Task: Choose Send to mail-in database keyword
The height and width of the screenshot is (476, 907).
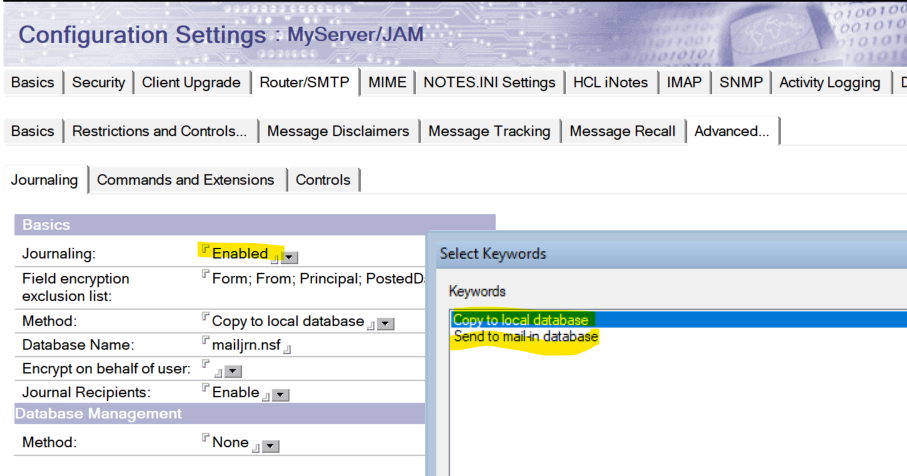Action: [x=526, y=337]
